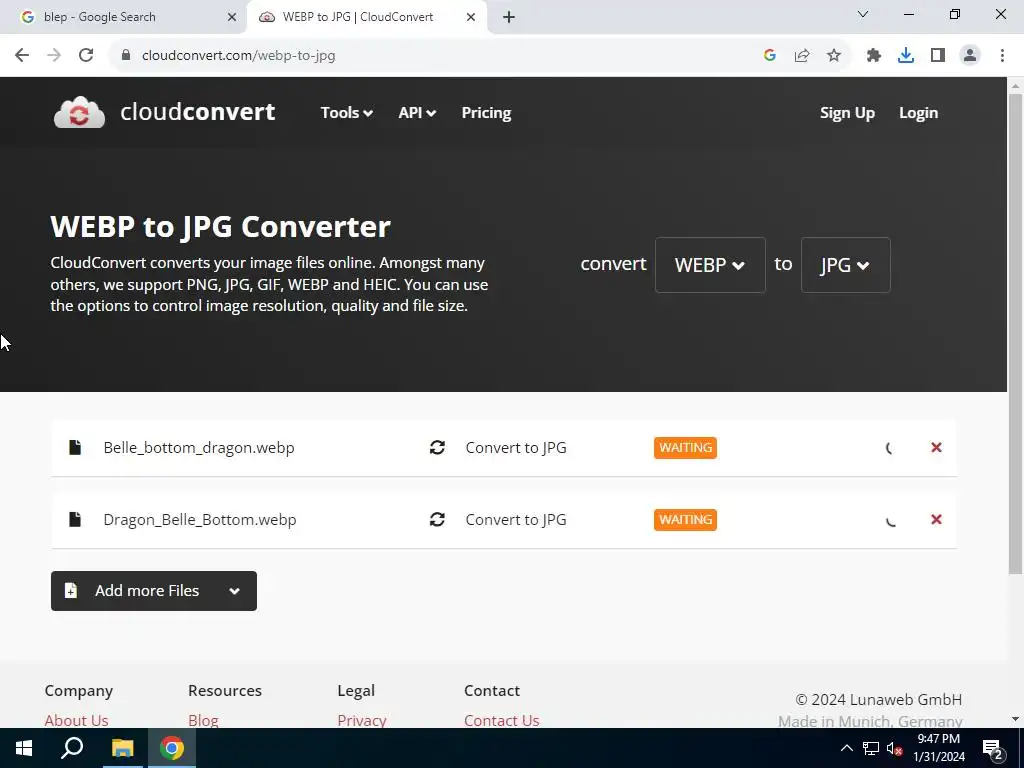Select the WEBP to JPG CloudConvert tab
The width and height of the screenshot is (1024, 768).
[x=366, y=17]
